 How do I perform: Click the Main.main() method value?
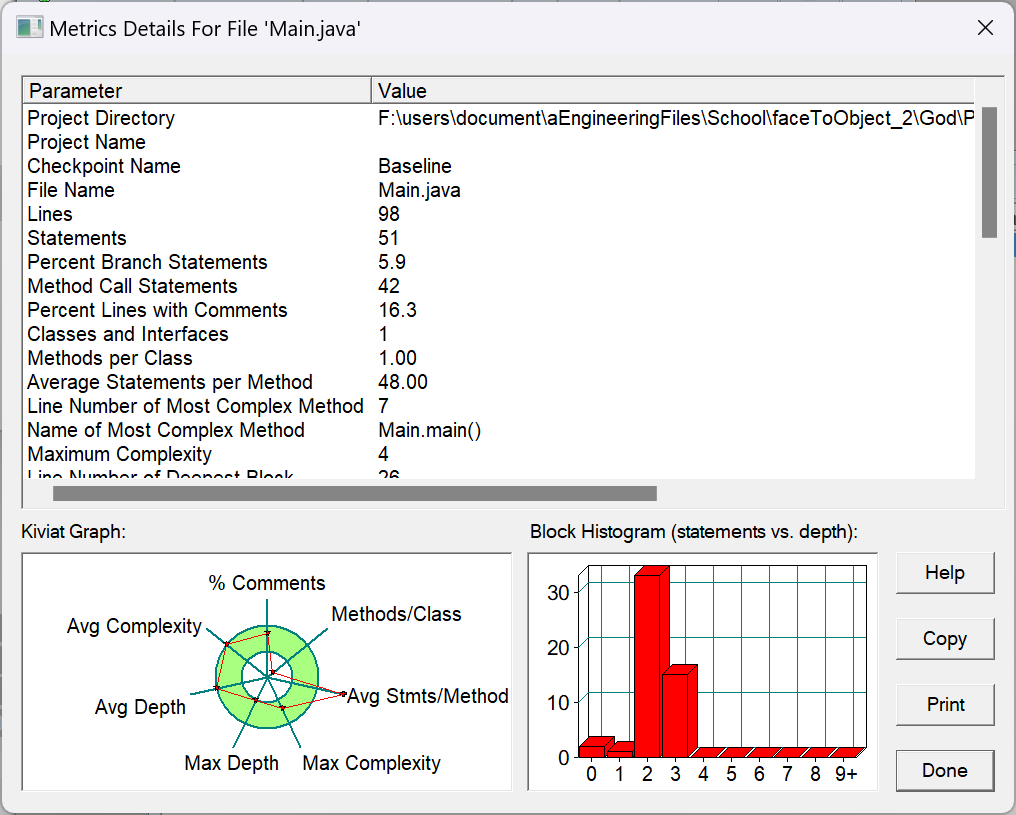pyautogui.click(x=430, y=430)
